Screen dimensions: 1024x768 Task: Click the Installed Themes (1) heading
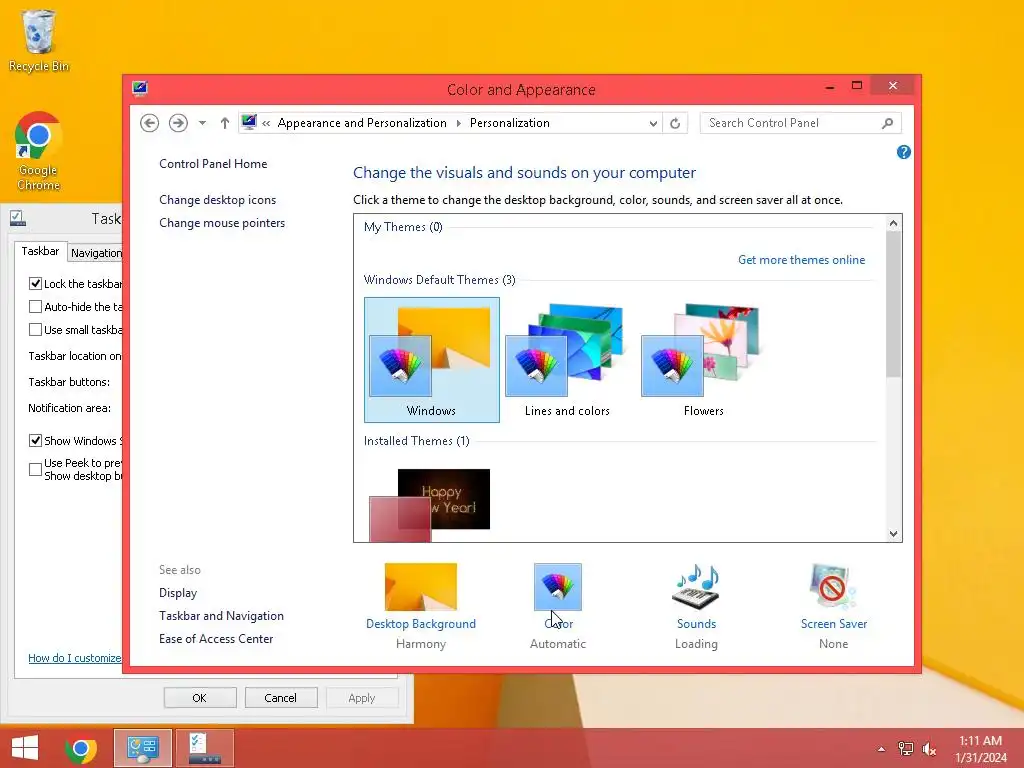(417, 441)
